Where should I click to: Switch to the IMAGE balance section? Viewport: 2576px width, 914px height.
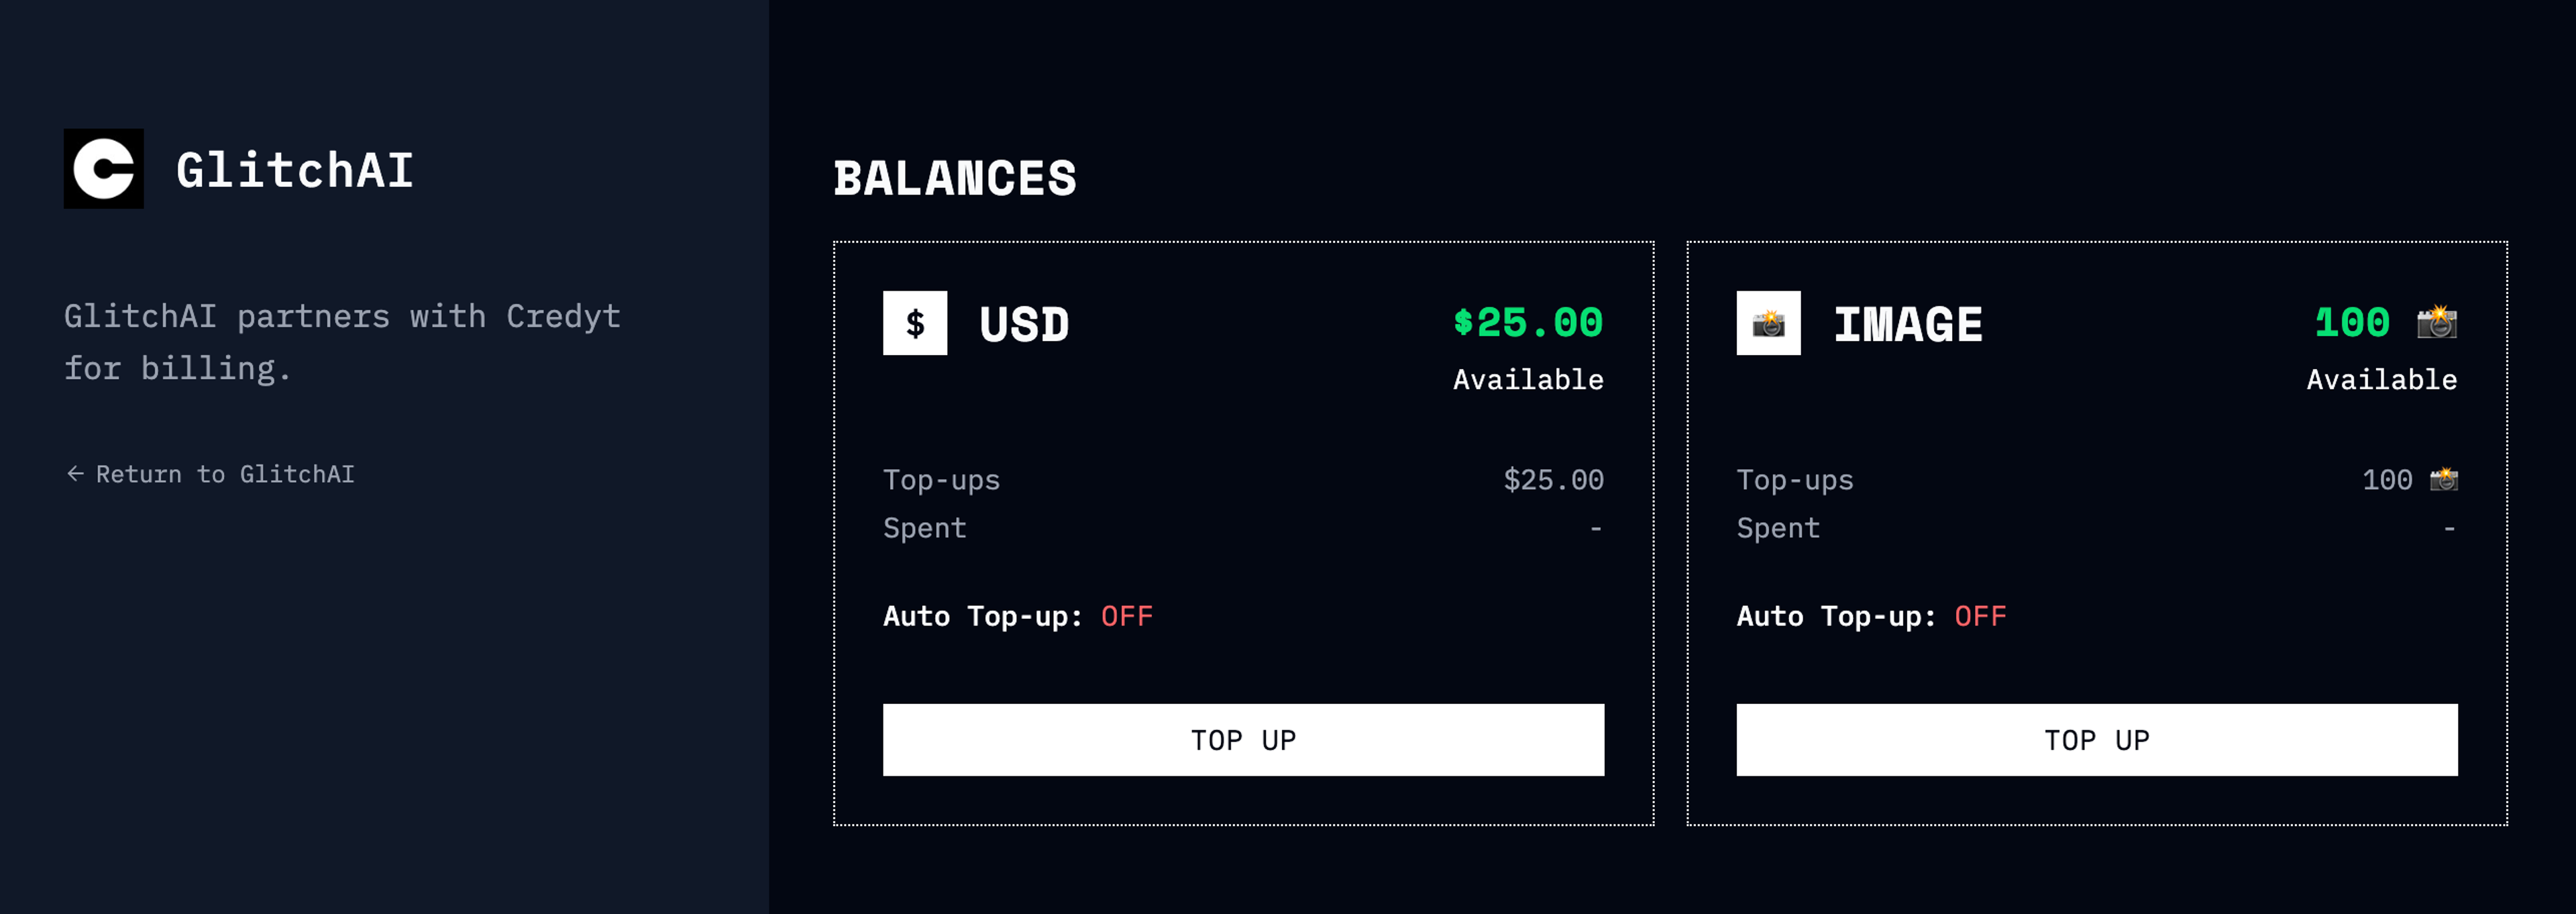tap(1907, 322)
